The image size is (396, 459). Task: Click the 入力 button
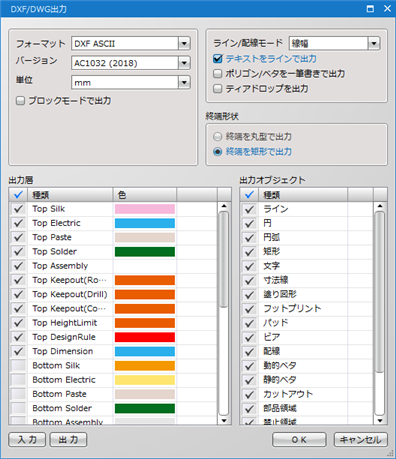(x=27, y=440)
